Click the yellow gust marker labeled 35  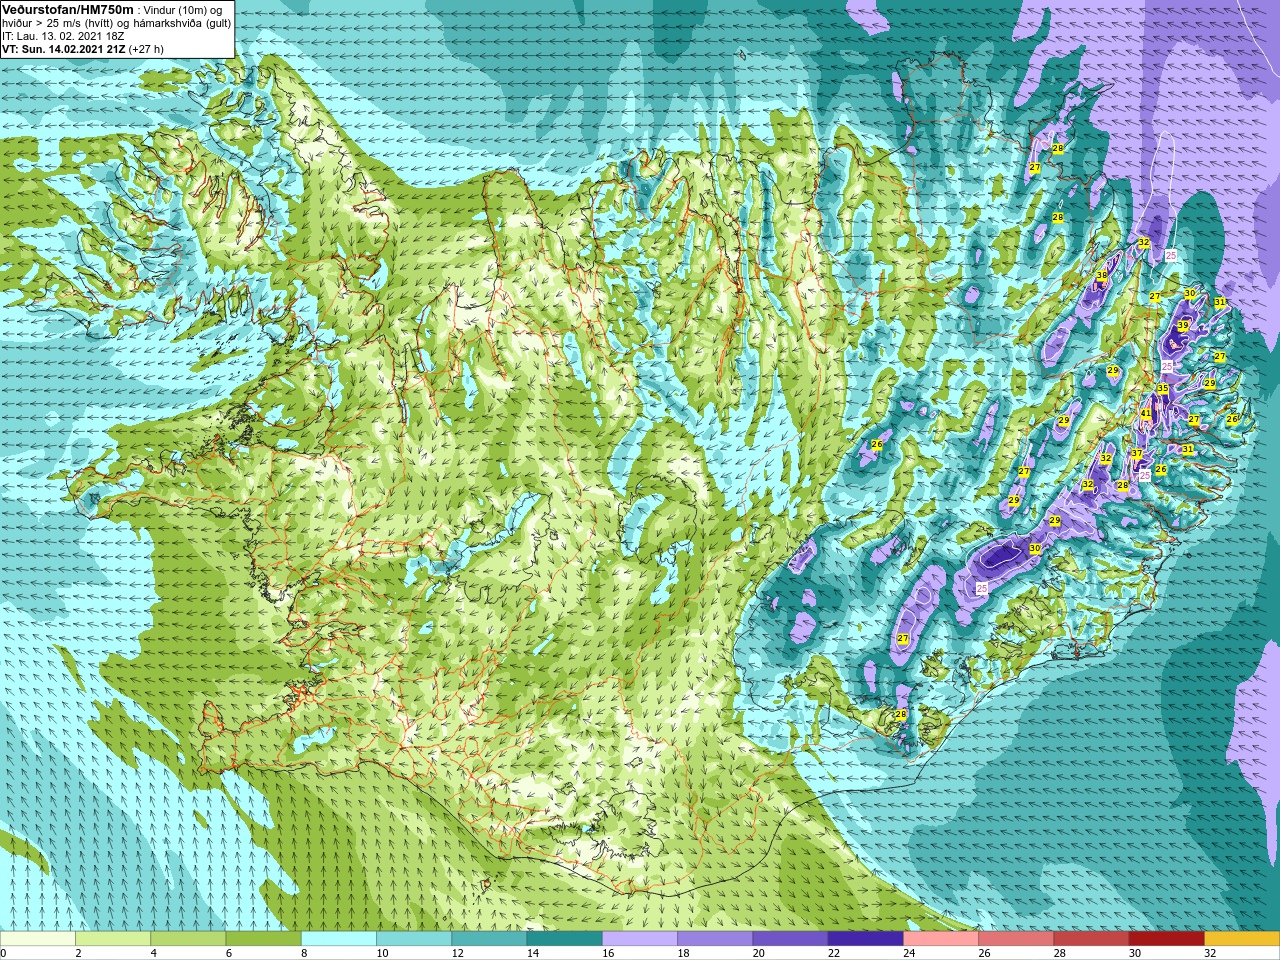1163,388
